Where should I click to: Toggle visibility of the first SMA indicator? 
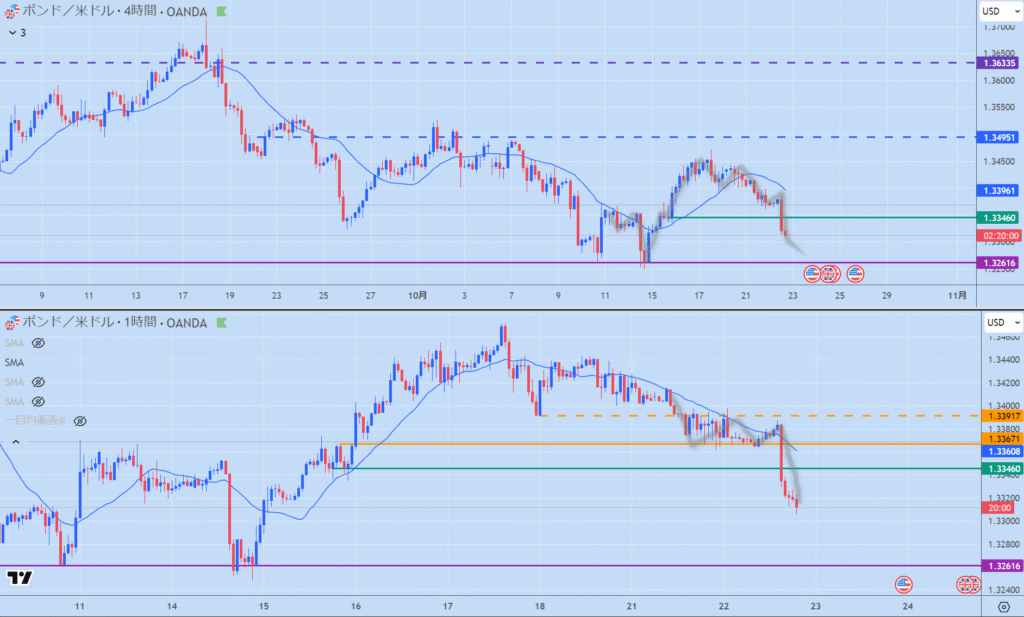(x=39, y=342)
